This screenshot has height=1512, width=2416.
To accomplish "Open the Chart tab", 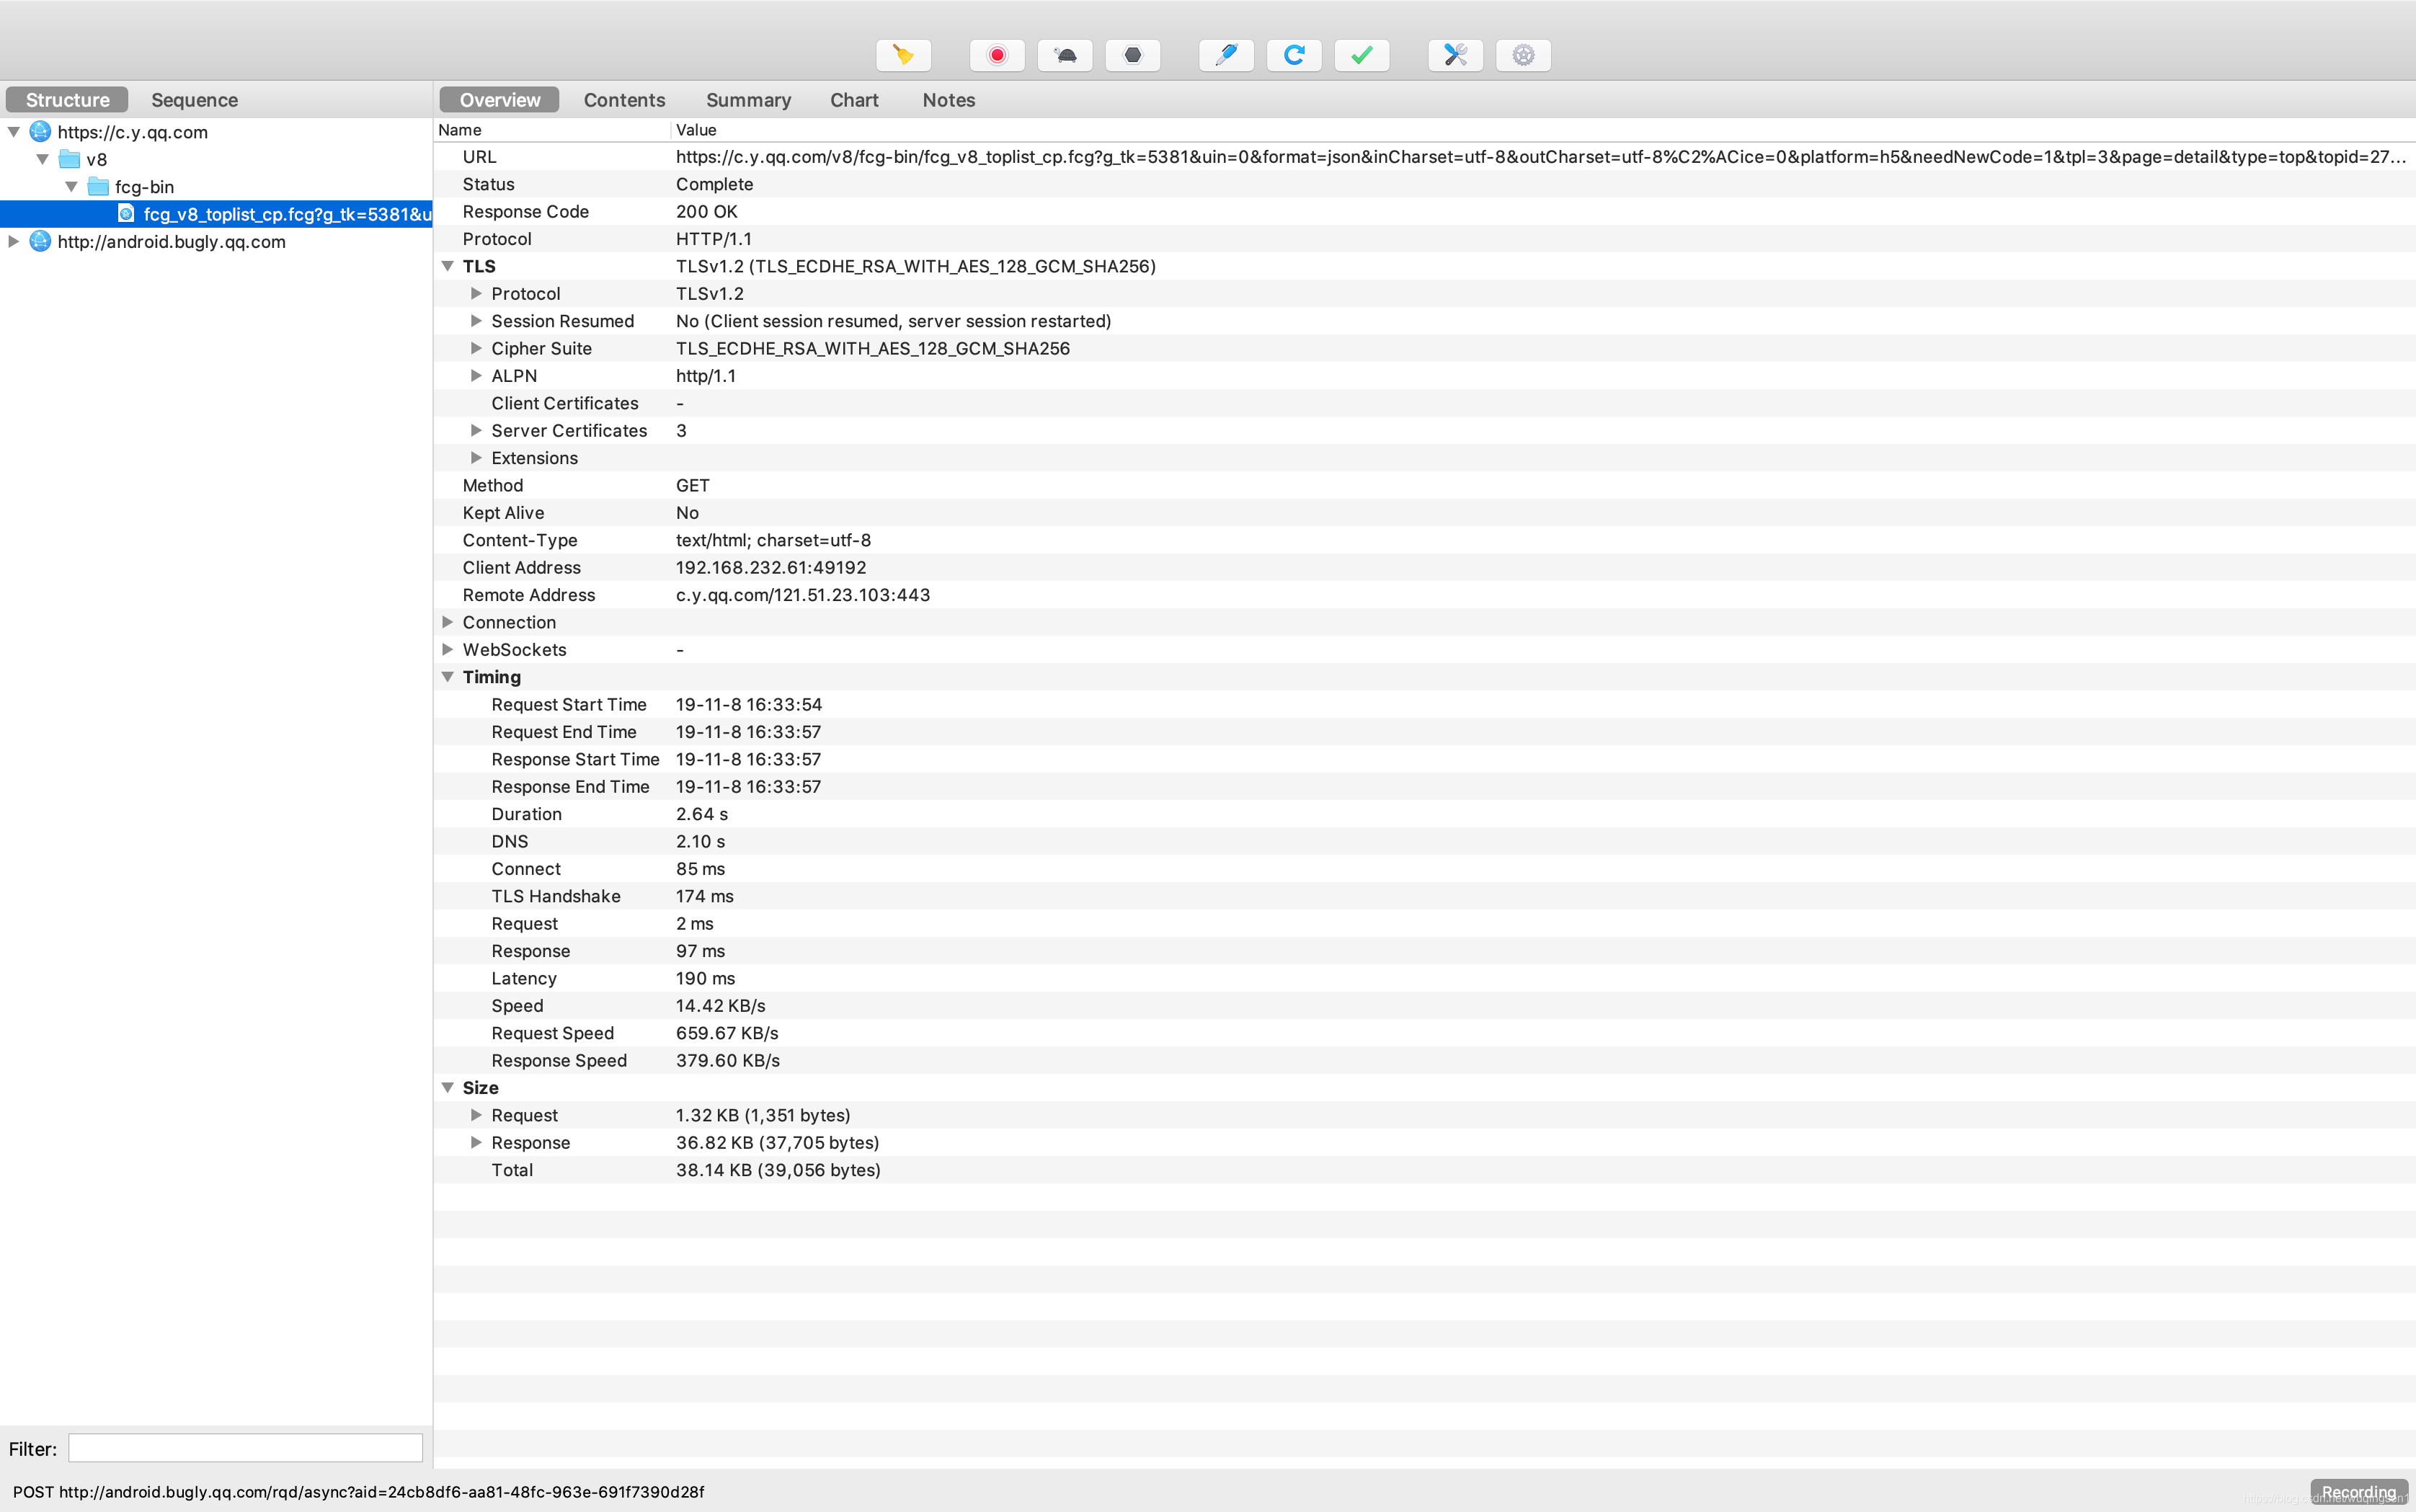I will pyautogui.click(x=853, y=100).
